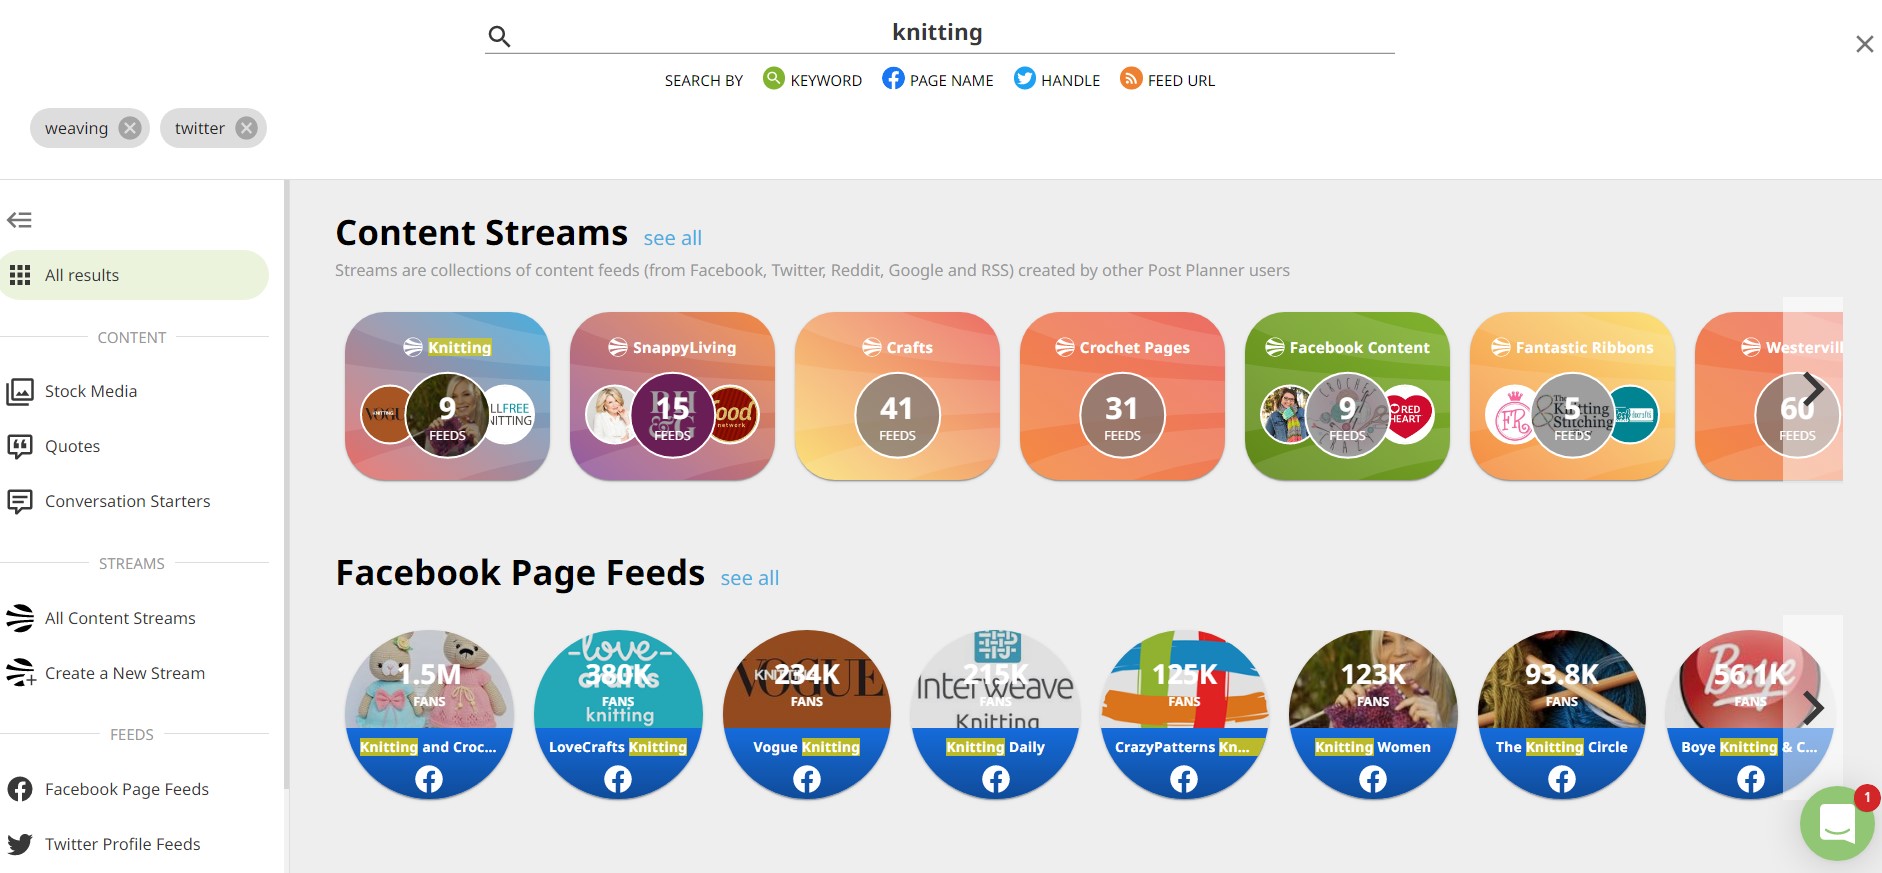Image resolution: width=1882 pixels, height=873 pixels.
Task: Click Facebook icon on The Knitting Circle feed
Action: coord(1562,779)
